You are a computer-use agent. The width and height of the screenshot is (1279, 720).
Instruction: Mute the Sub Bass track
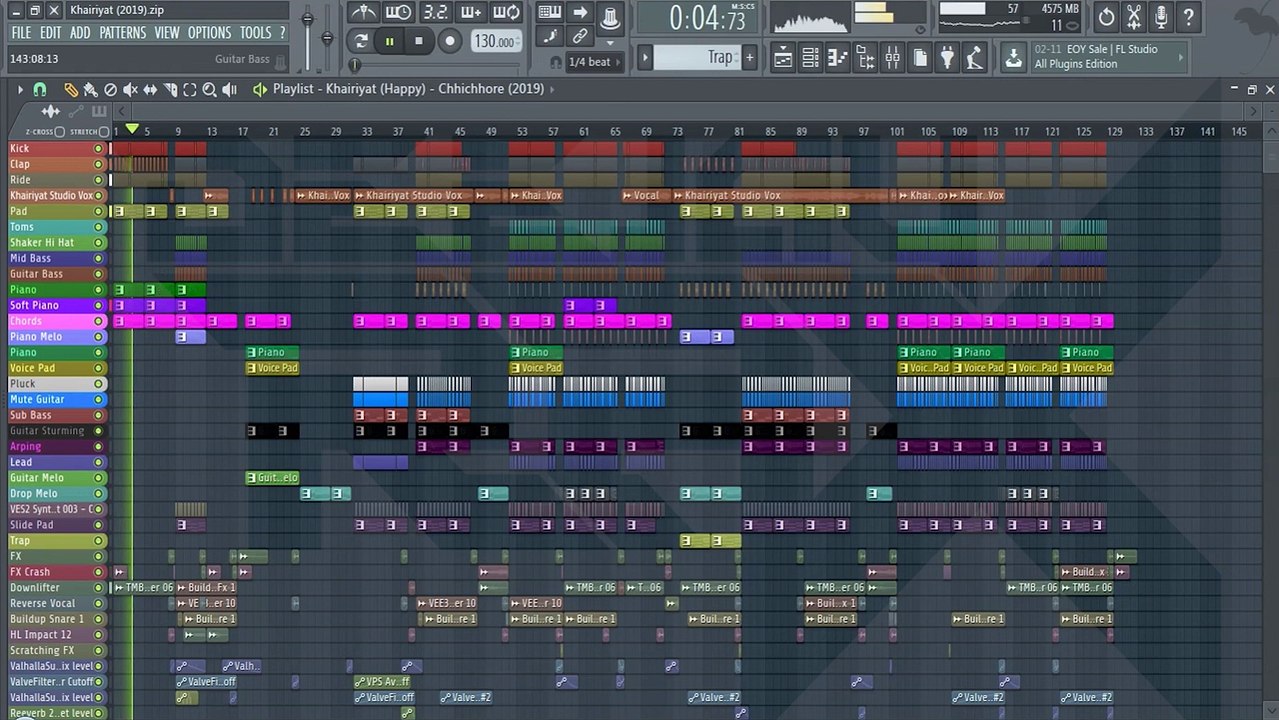98,415
